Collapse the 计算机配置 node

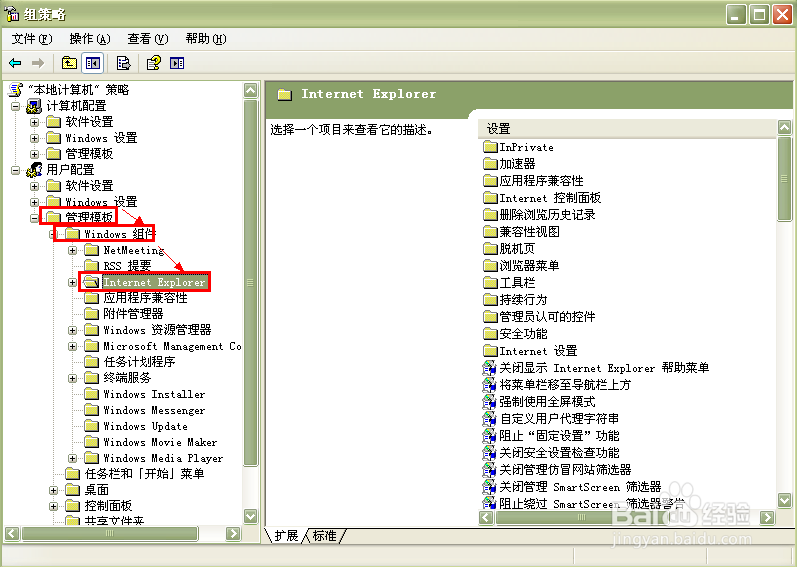point(16,106)
